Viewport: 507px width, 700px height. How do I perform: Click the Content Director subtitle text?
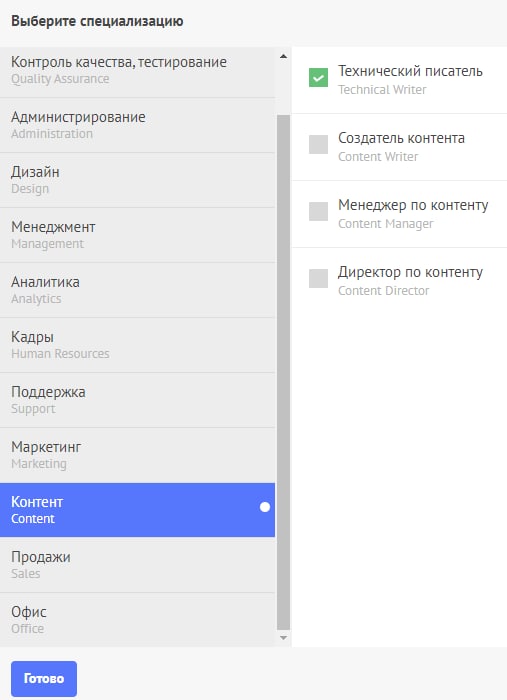pyautogui.click(x=383, y=291)
